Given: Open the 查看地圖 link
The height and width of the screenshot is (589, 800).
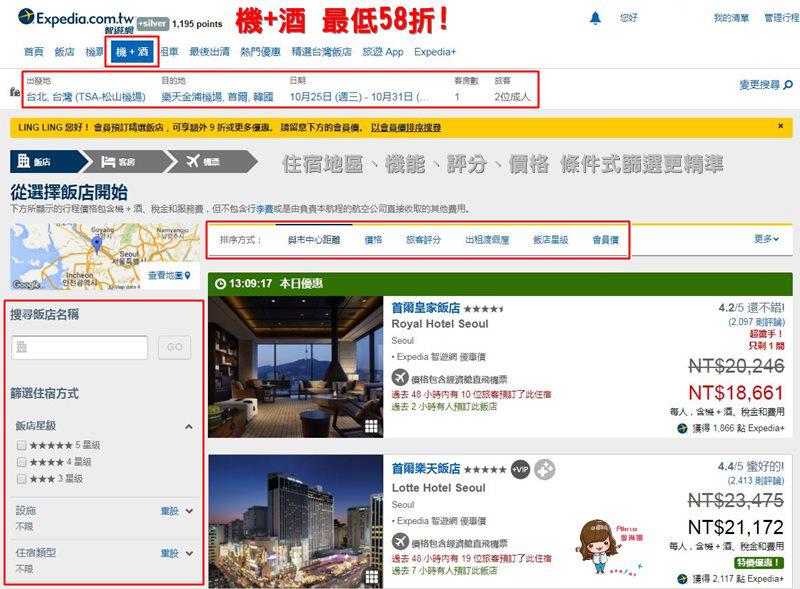Looking at the screenshot, I should click(x=165, y=275).
